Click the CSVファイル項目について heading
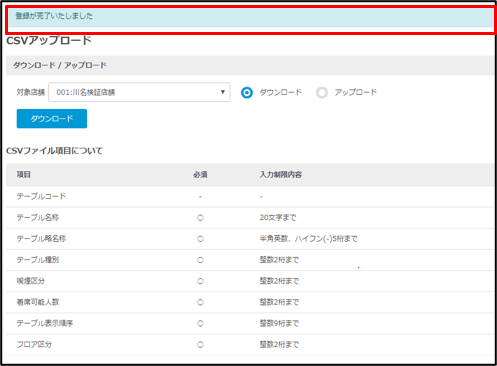The width and height of the screenshot is (497, 366). point(54,151)
